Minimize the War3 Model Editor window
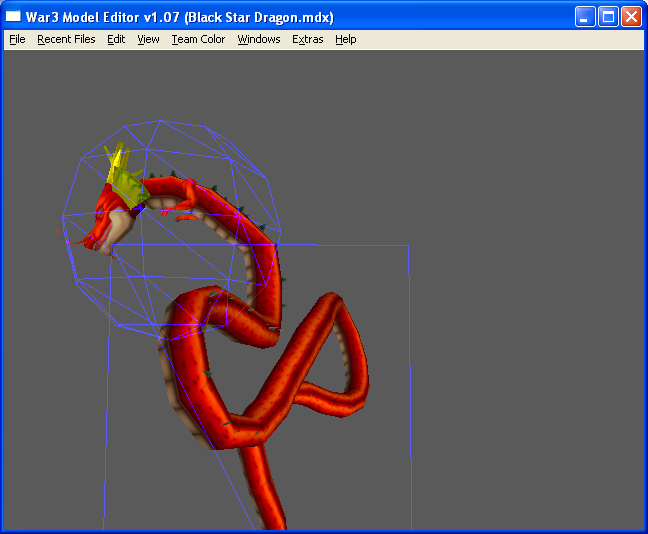Image resolution: width=648 pixels, height=534 pixels. coord(585,17)
